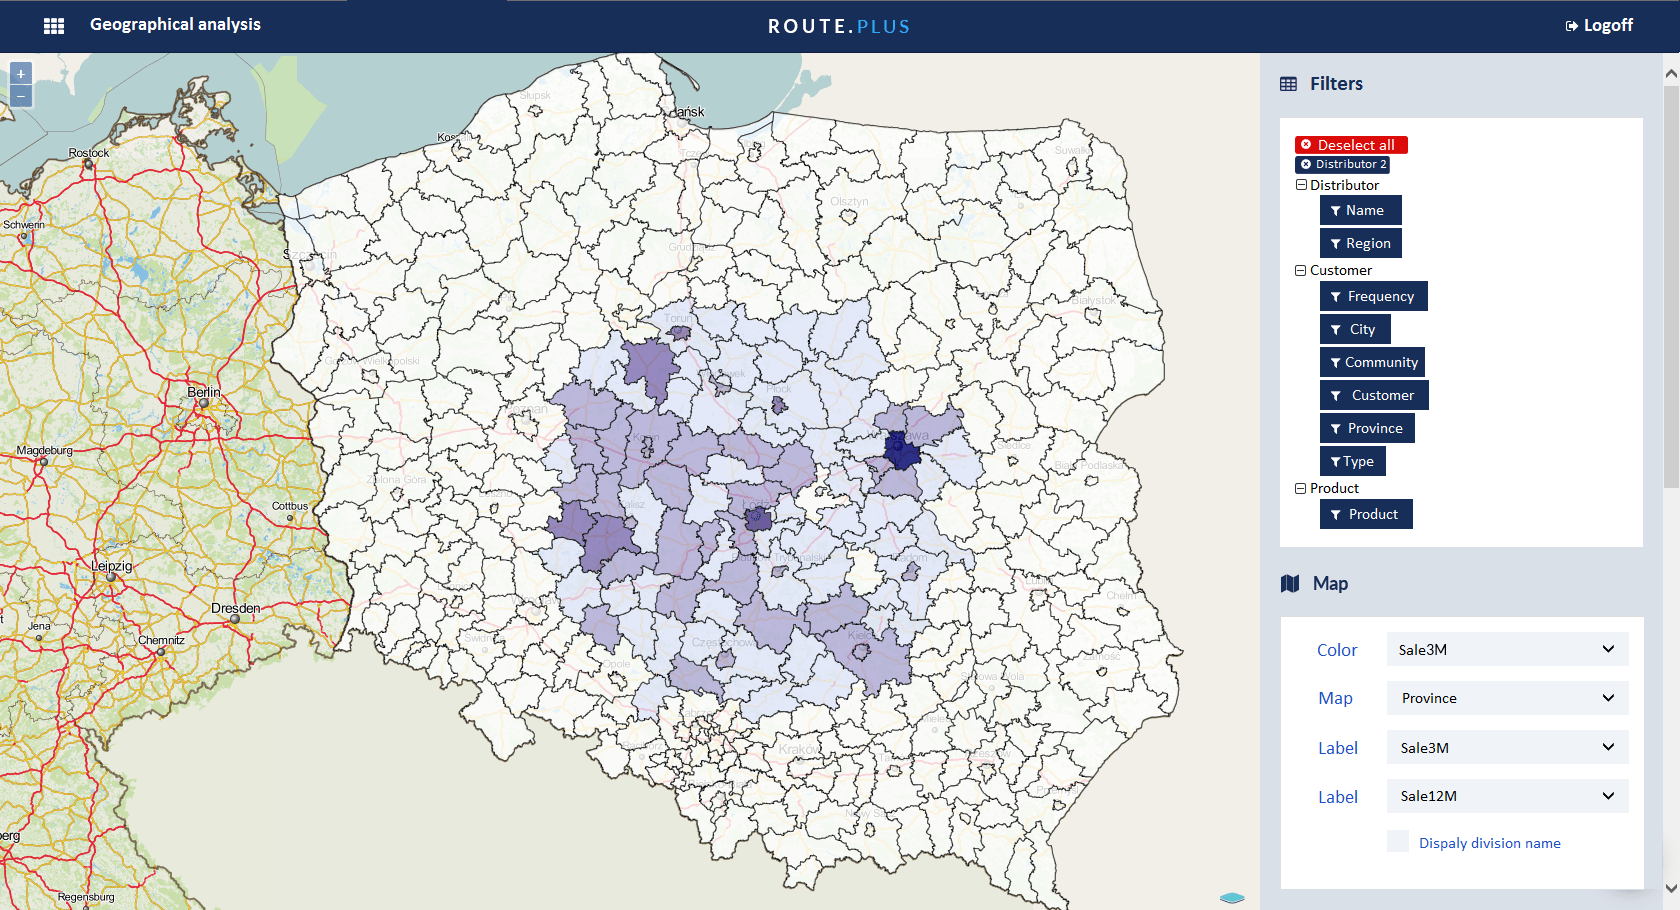This screenshot has width=1680, height=910.
Task: Open the Label dropdown showing Sale12M
Action: click(1507, 796)
